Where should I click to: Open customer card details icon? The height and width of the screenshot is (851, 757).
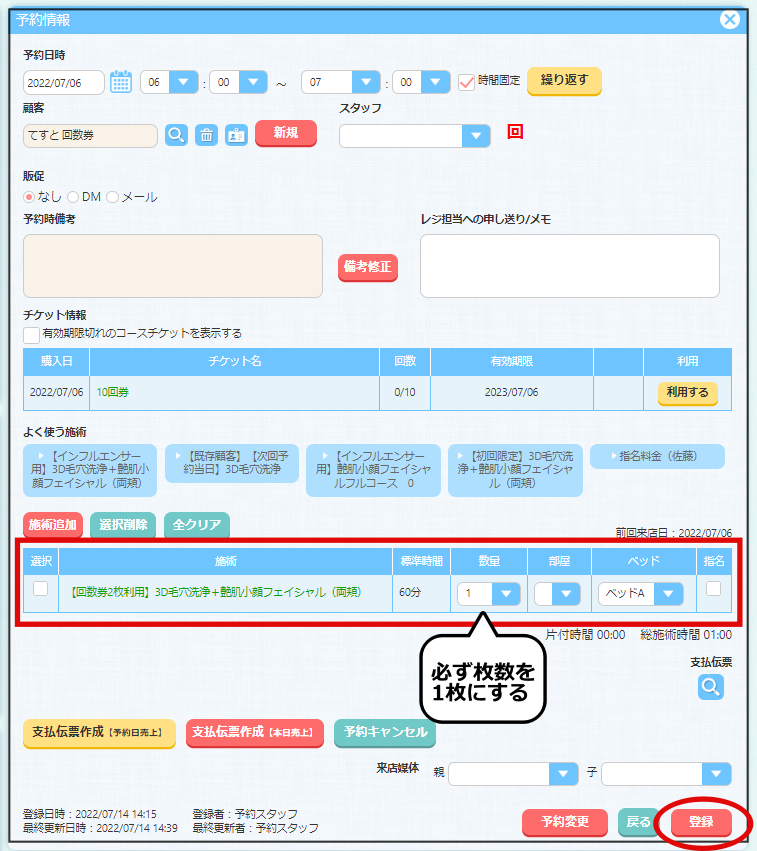[x=236, y=136]
